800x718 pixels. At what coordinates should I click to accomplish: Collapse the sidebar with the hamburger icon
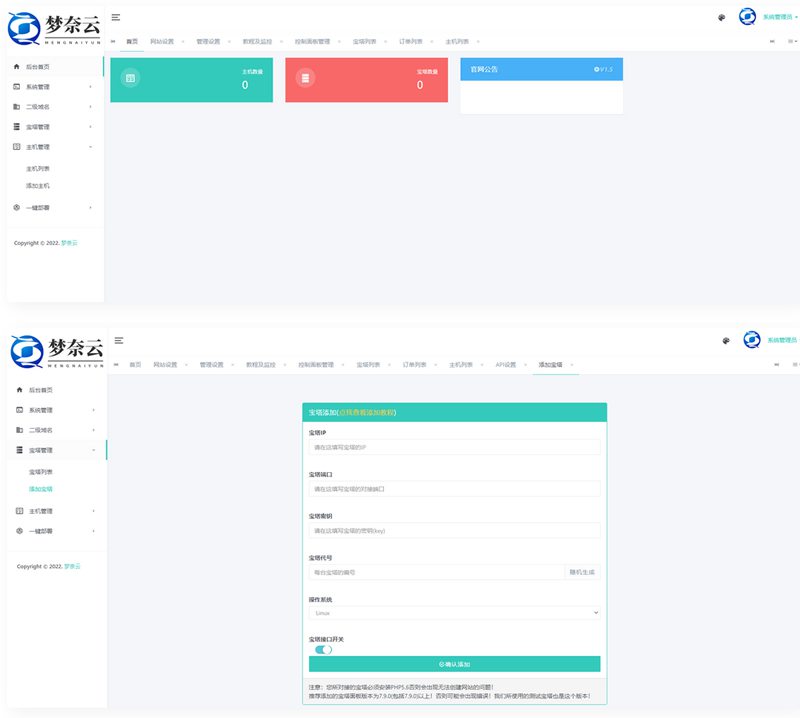pos(115,16)
